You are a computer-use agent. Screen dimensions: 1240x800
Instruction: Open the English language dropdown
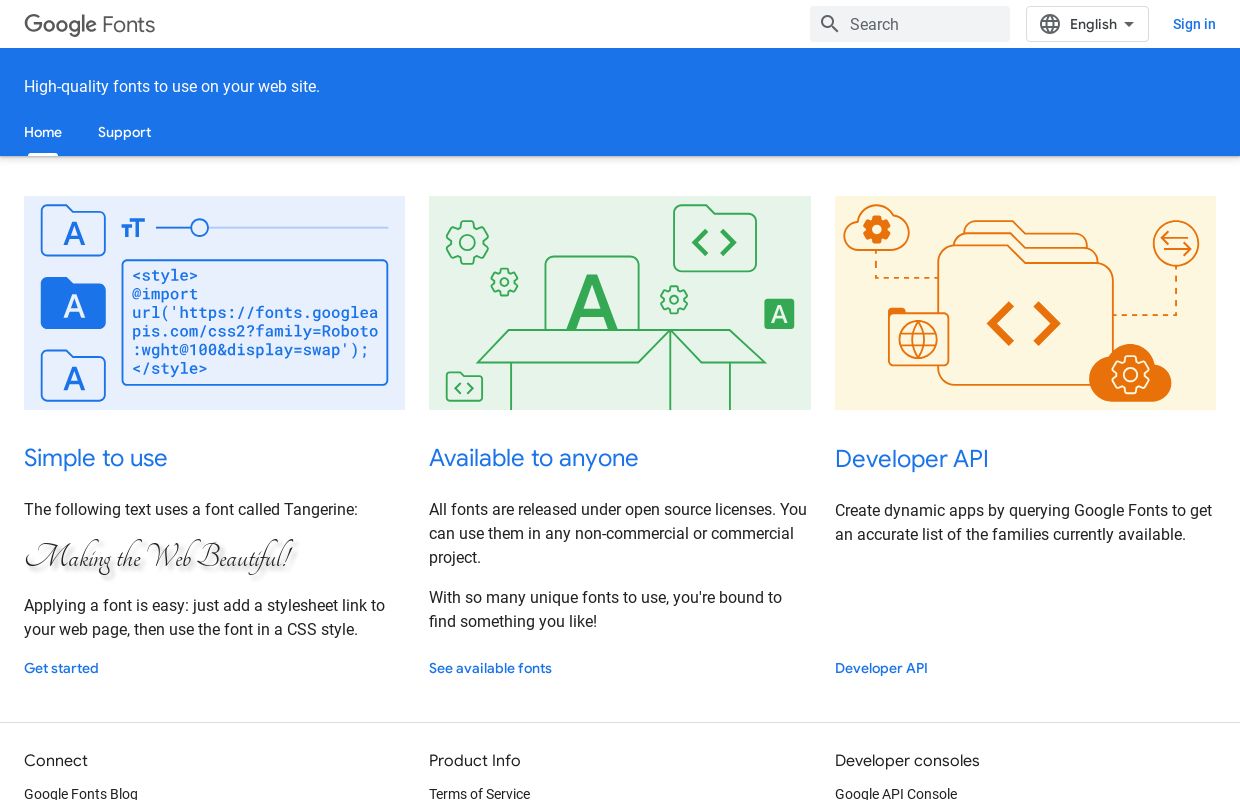click(x=1087, y=24)
